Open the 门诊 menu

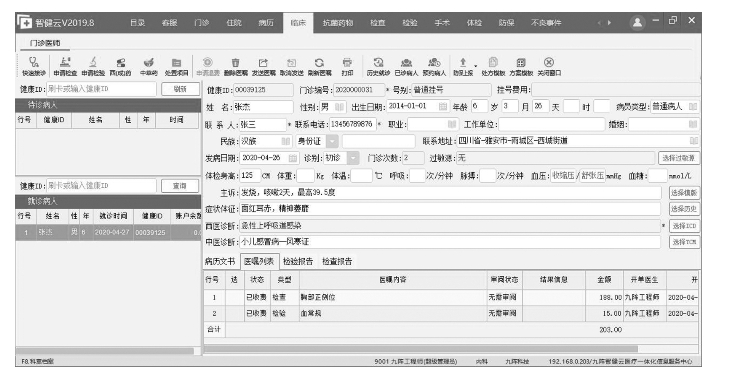201,23
